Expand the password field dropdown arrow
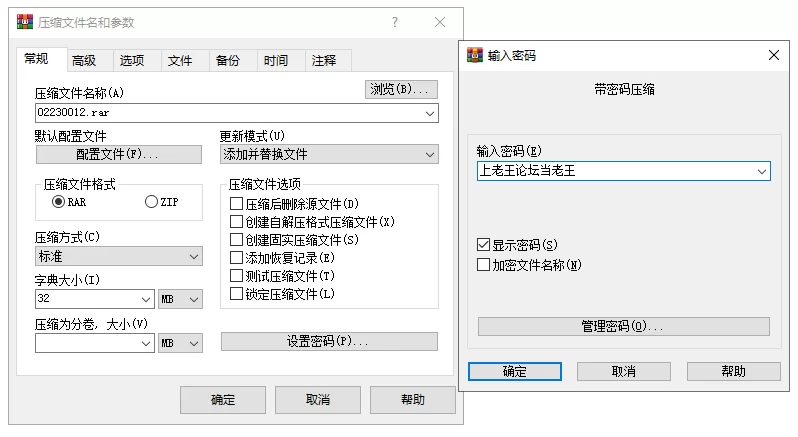Viewport: 798px width, 437px height. tap(762, 171)
